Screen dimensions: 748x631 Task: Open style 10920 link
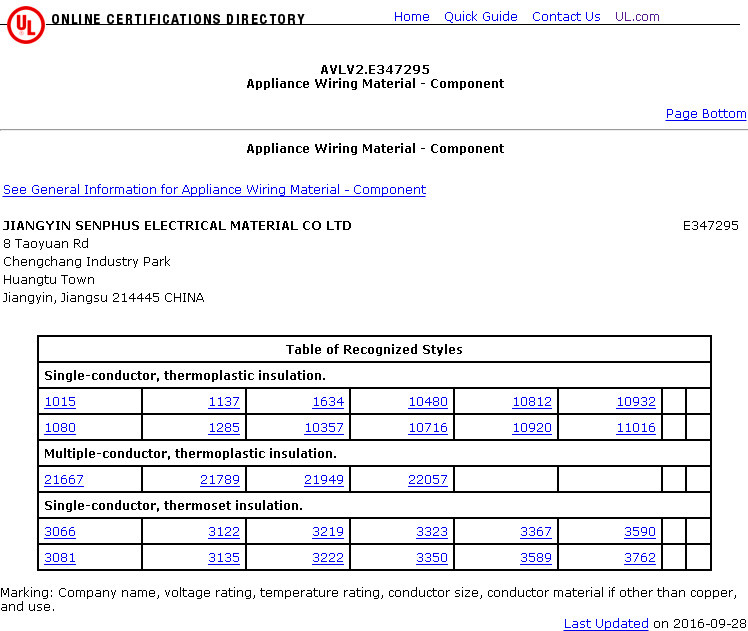pos(532,427)
